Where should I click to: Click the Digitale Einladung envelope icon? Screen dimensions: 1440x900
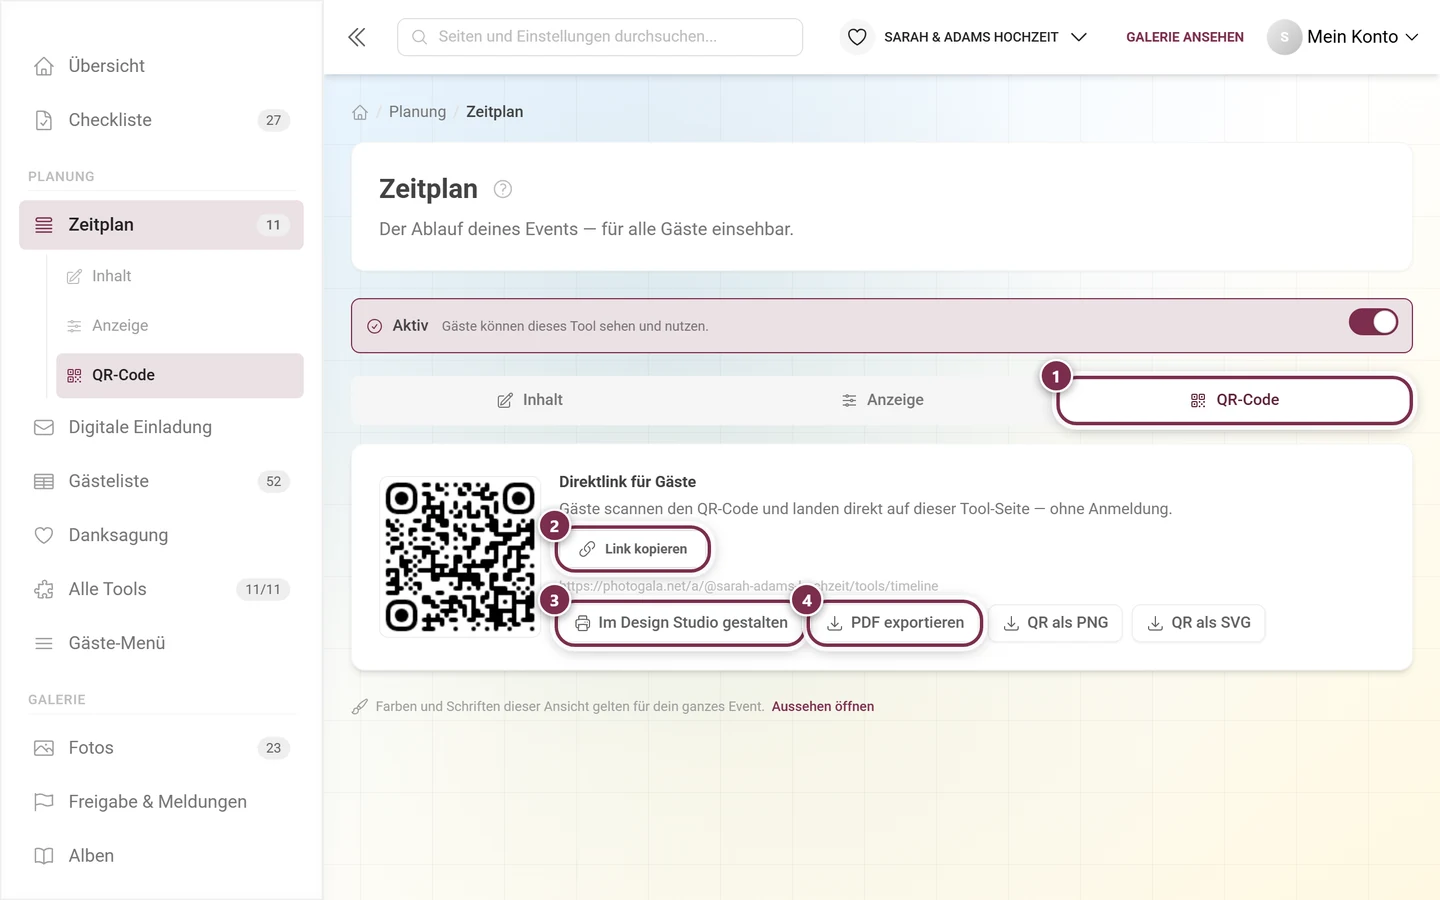pos(44,427)
